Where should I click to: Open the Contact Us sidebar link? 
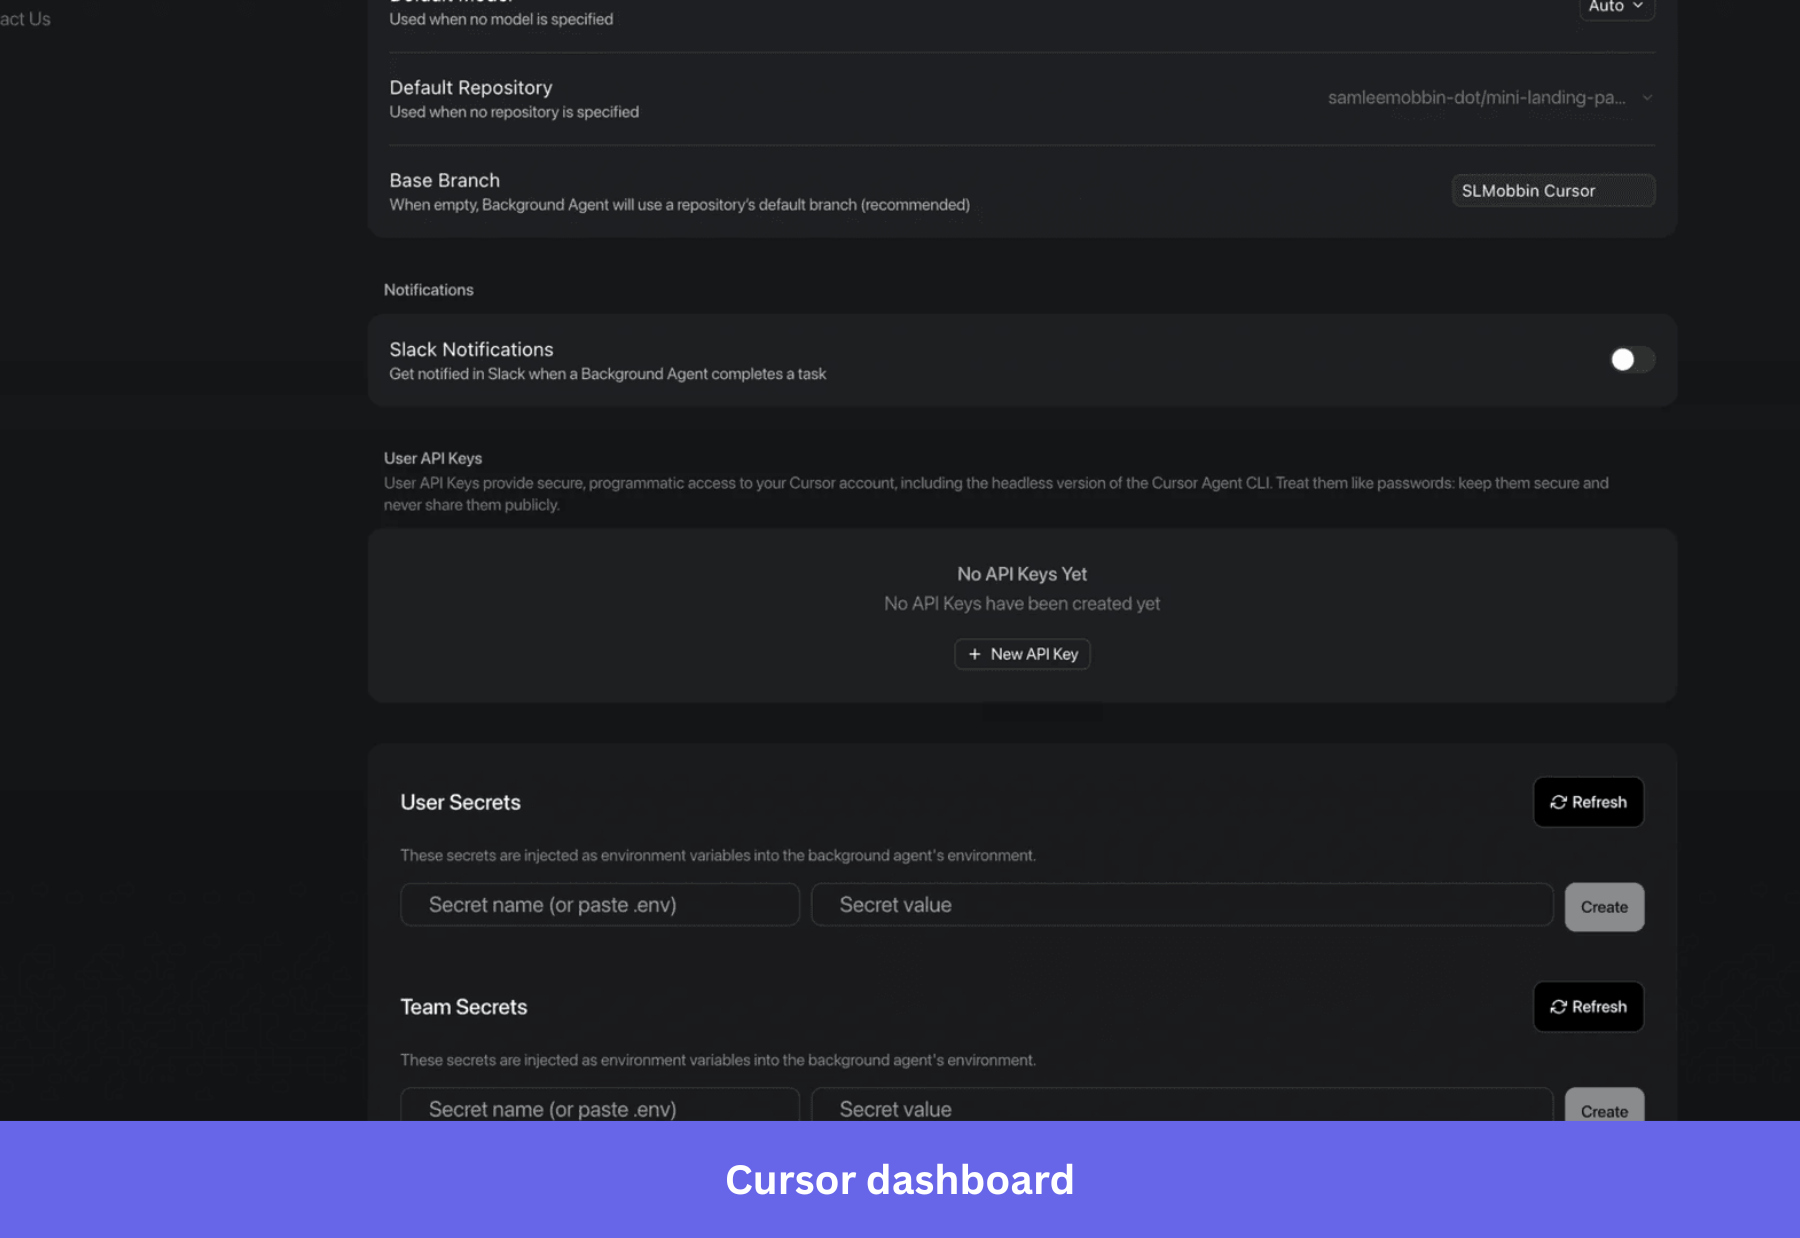(x=25, y=19)
